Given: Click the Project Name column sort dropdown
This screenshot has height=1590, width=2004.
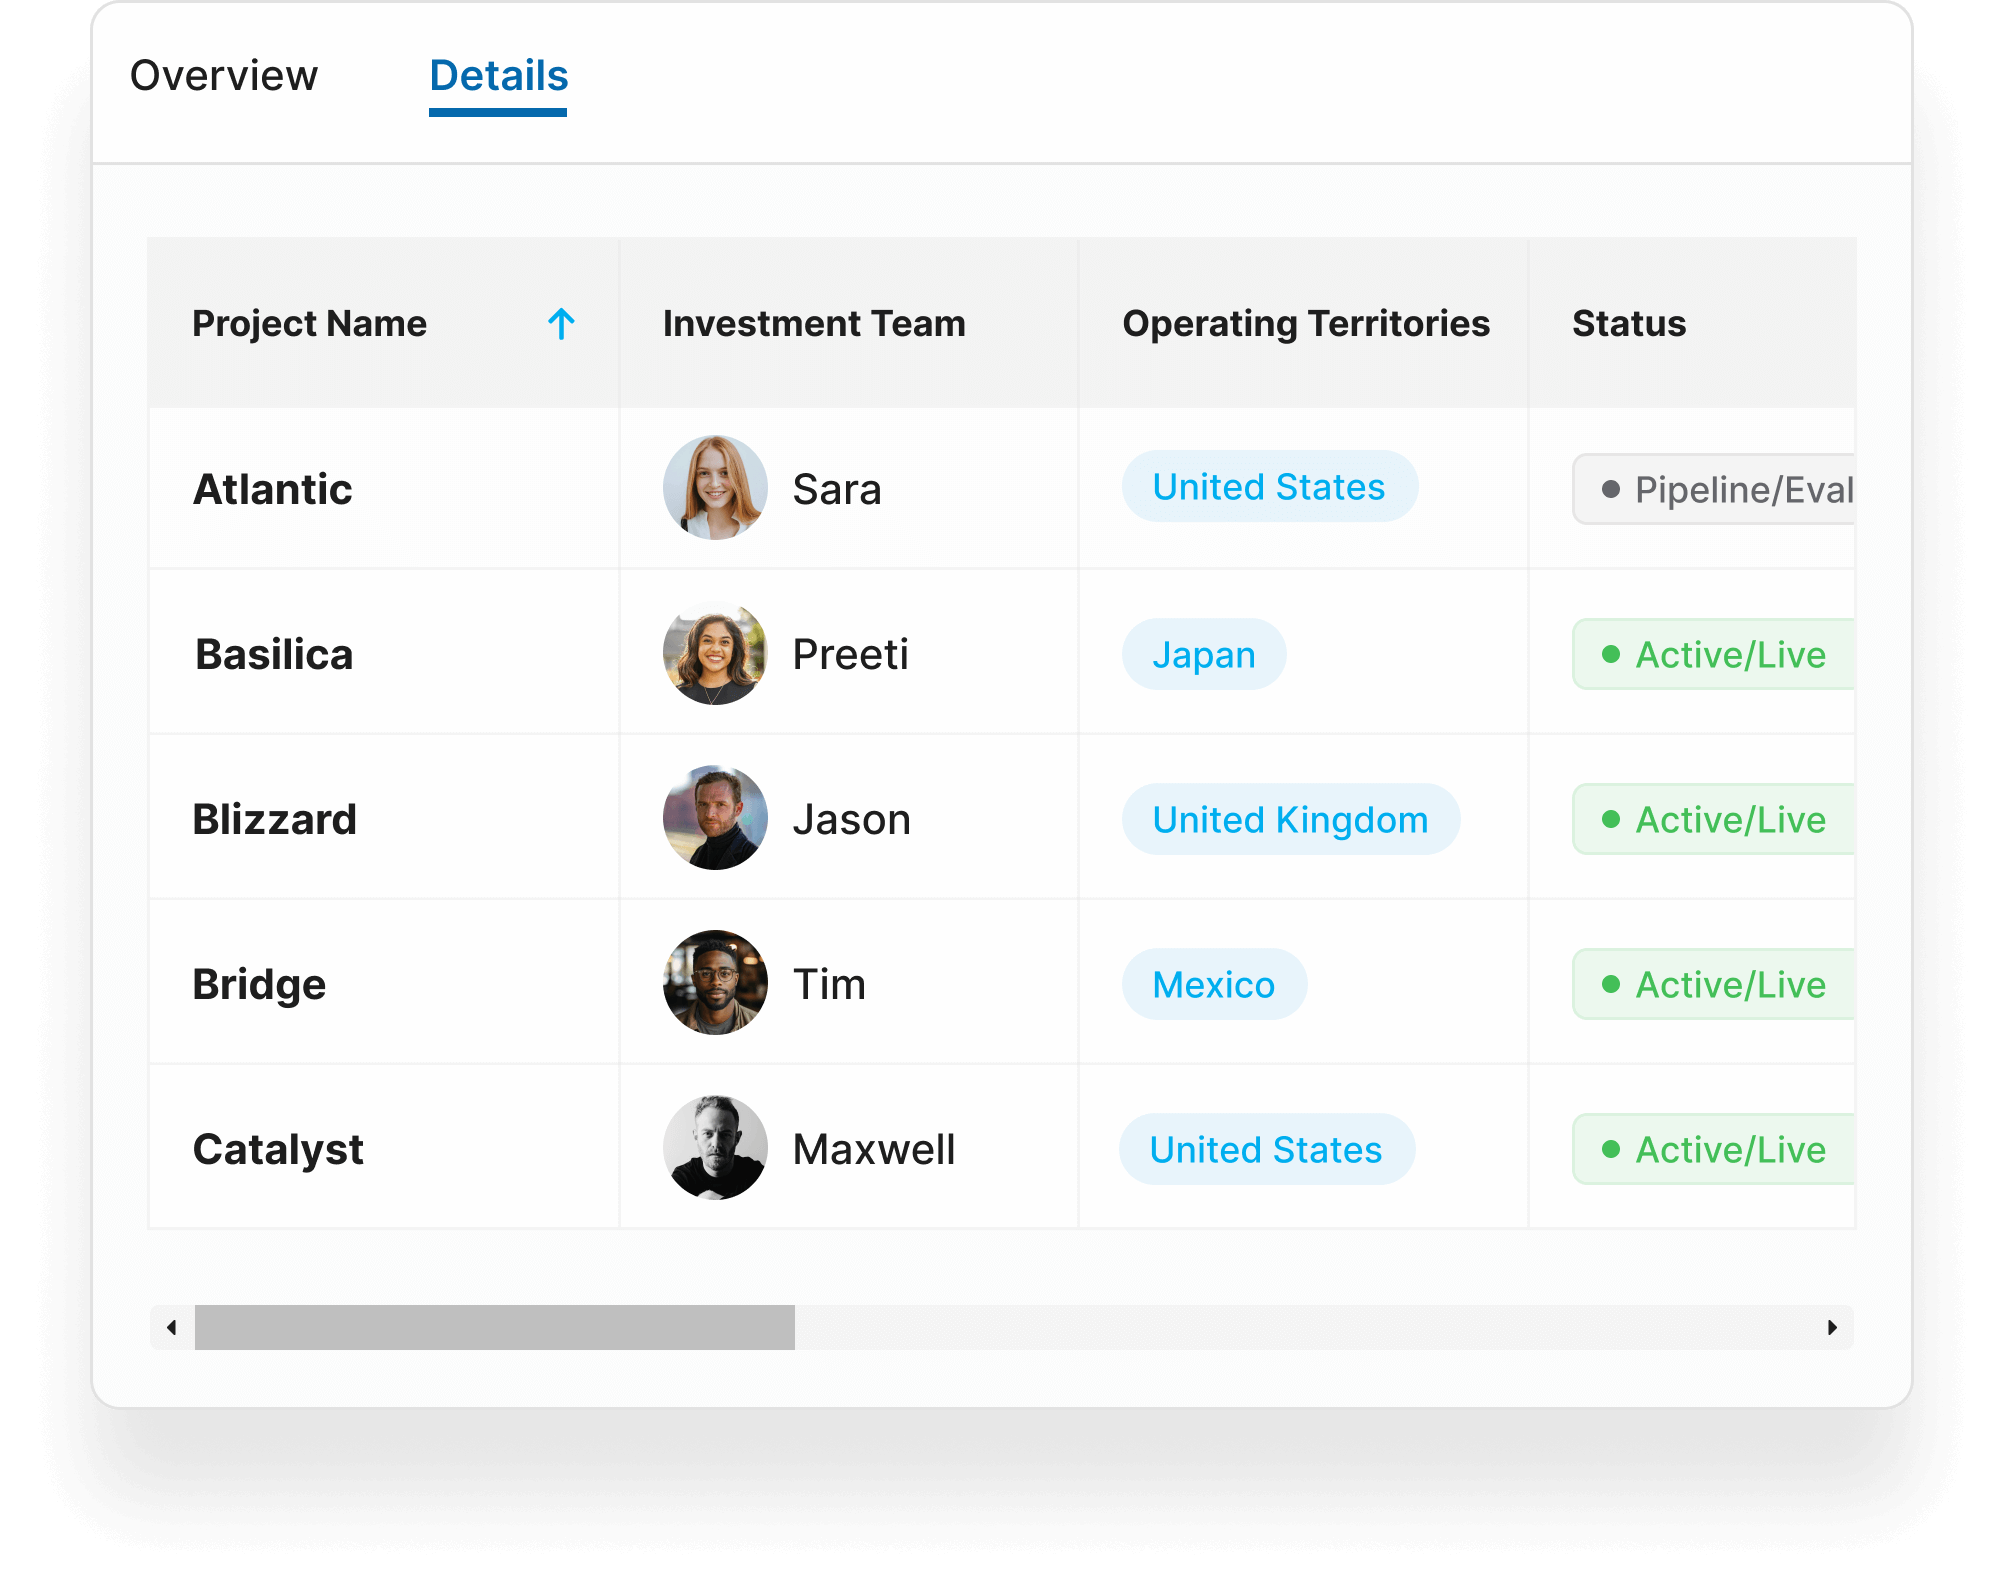Looking at the screenshot, I should click(561, 319).
